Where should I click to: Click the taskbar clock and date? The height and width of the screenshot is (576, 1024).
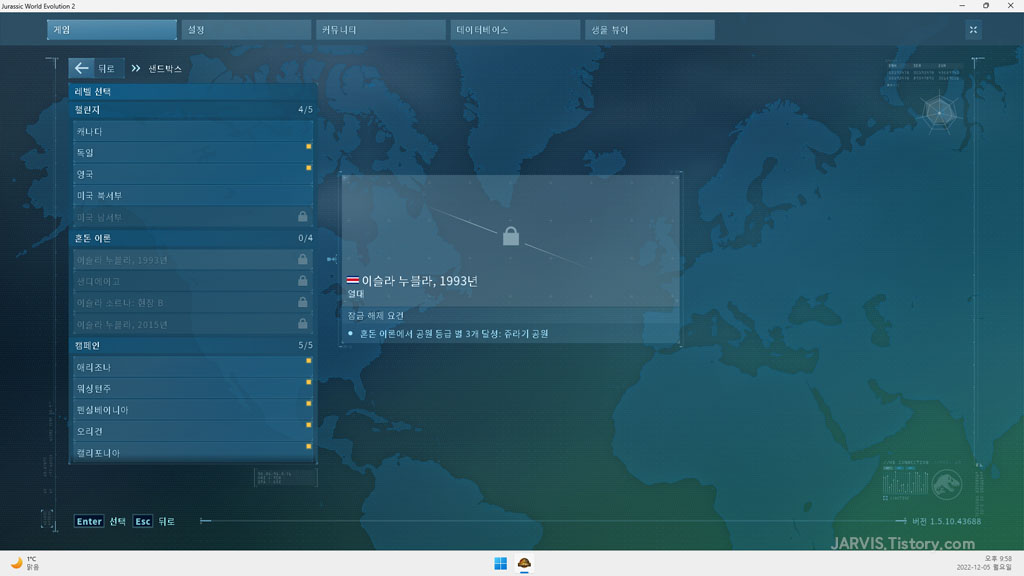tap(984, 563)
